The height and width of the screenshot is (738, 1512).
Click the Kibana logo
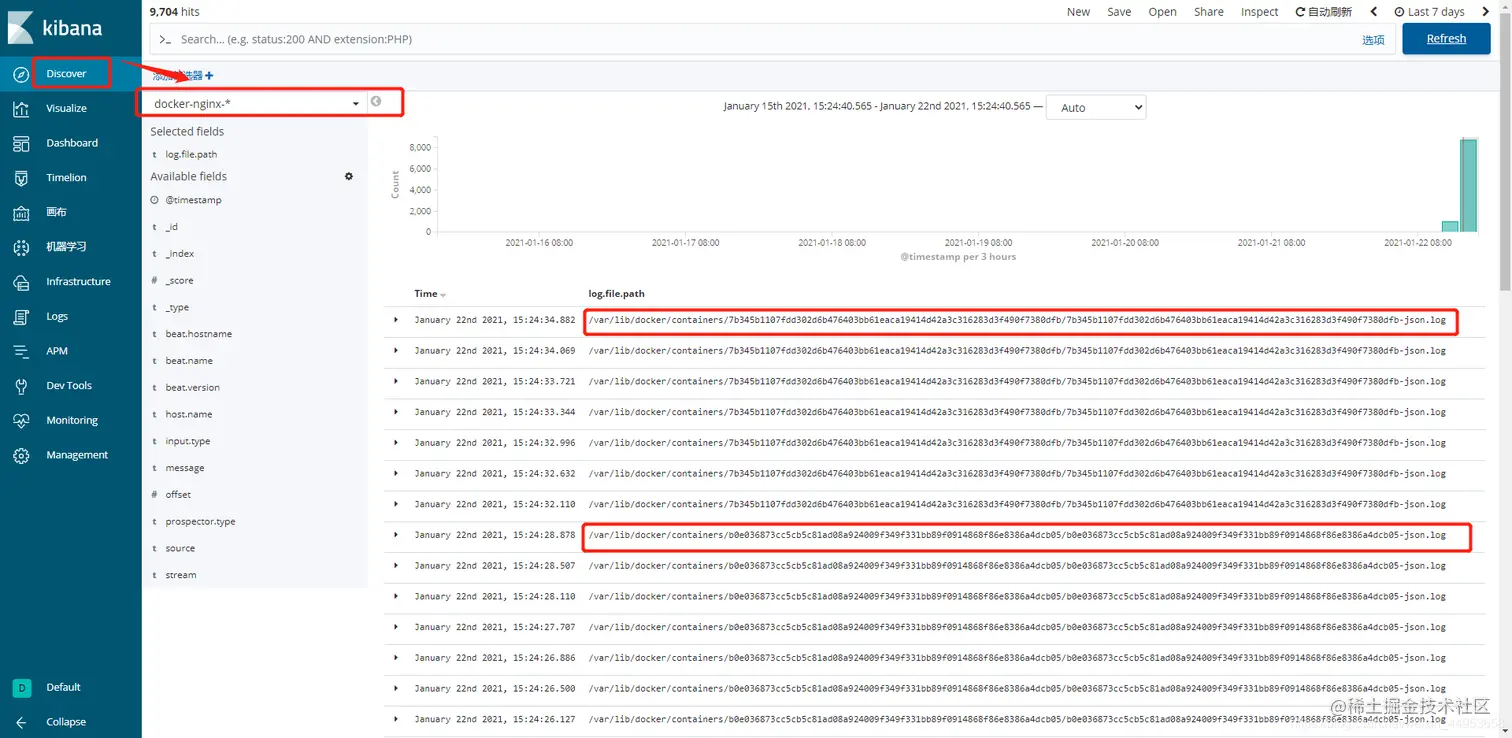pyautogui.click(x=55, y=27)
